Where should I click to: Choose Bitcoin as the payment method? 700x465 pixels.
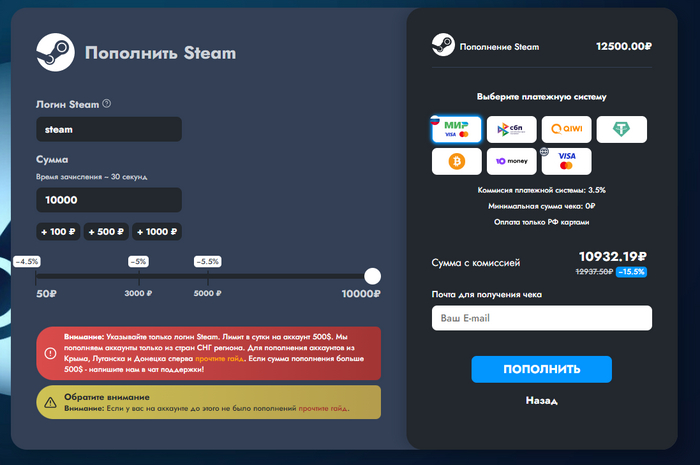pos(456,161)
